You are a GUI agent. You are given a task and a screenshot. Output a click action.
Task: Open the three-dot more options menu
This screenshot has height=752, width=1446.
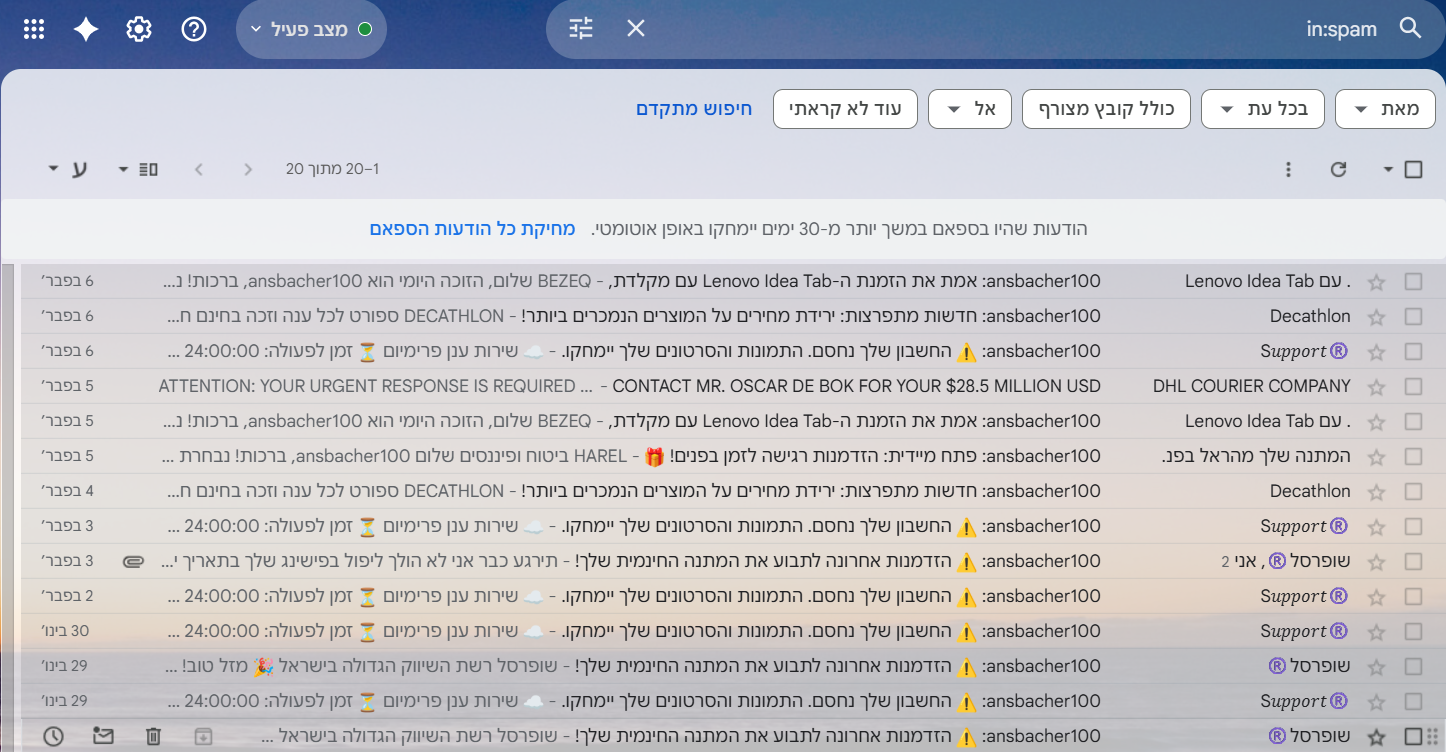pos(1289,170)
